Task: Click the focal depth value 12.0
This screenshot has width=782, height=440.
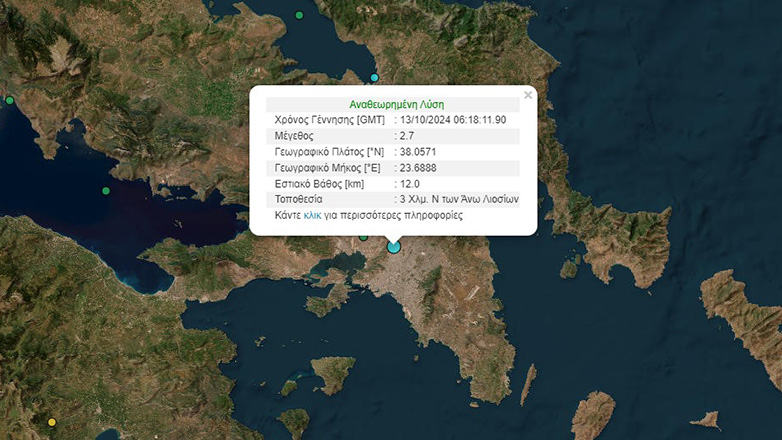Action: pyautogui.click(x=409, y=184)
